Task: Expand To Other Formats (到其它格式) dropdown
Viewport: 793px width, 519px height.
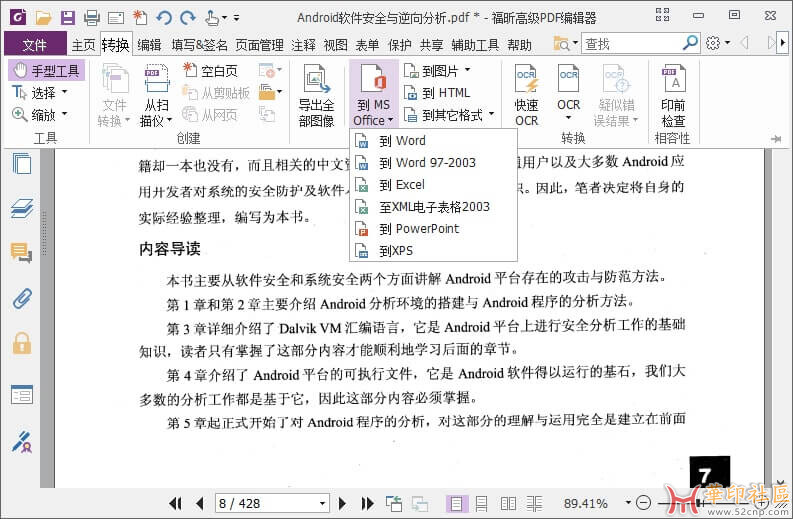Action: [491, 114]
